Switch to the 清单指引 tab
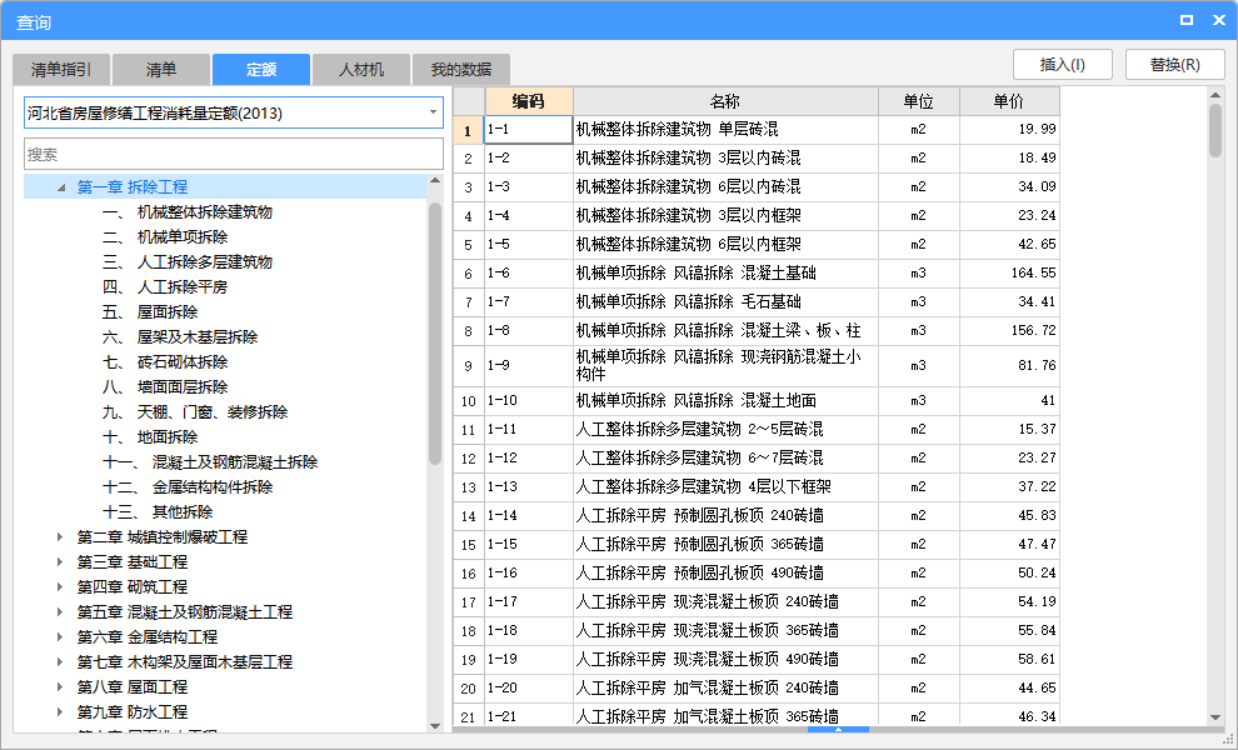 click(61, 69)
